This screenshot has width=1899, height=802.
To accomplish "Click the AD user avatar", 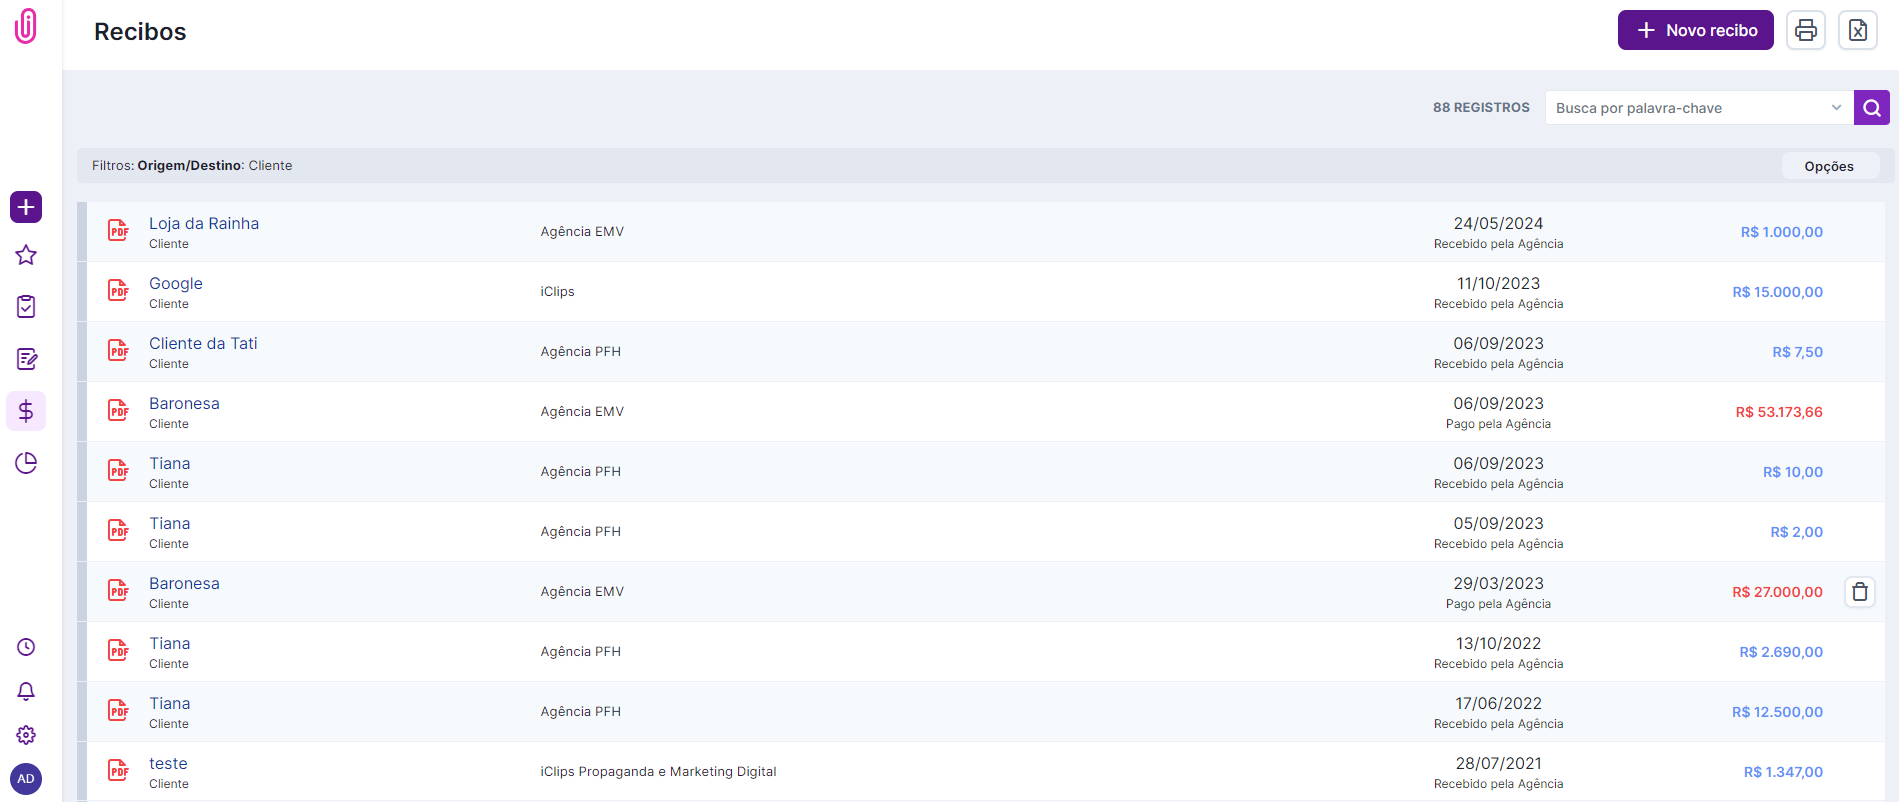I will [26, 779].
